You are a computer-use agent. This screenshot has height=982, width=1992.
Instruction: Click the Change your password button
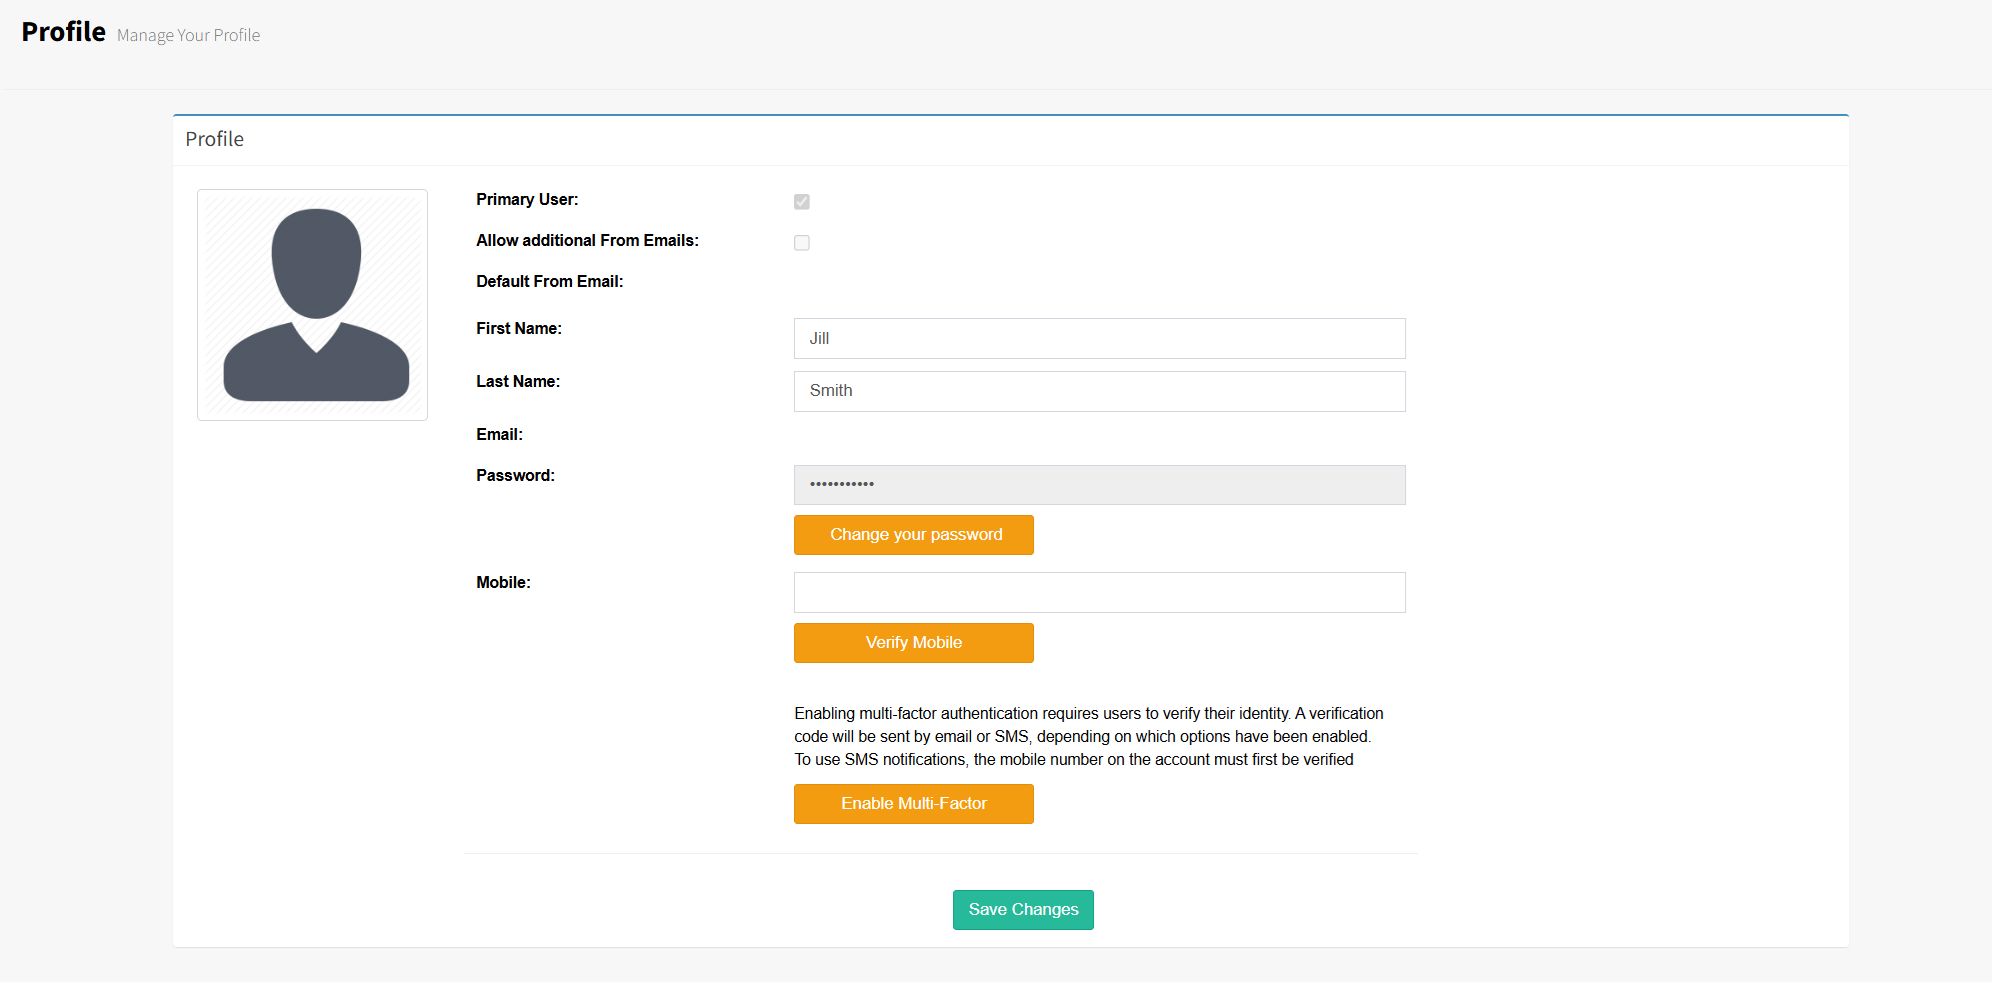(x=913, y=535)
